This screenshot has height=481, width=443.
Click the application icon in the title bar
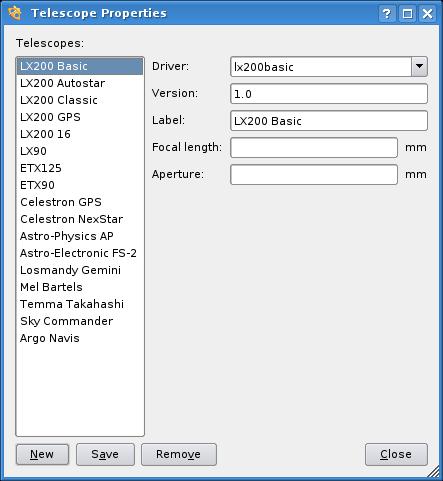15,13
